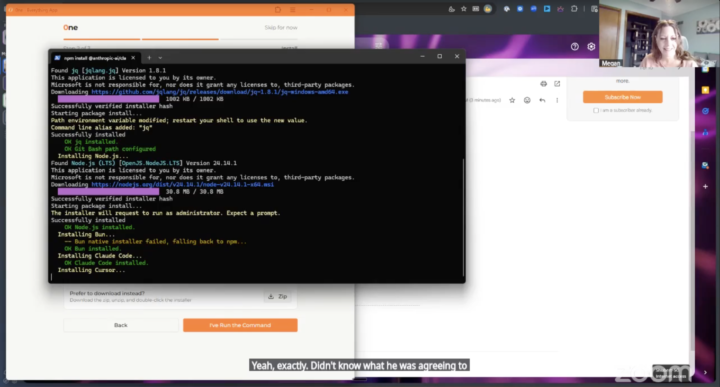Close the npm install terminal tab
This screenshot has height=387, width=720.
click(x=133, y=58)
